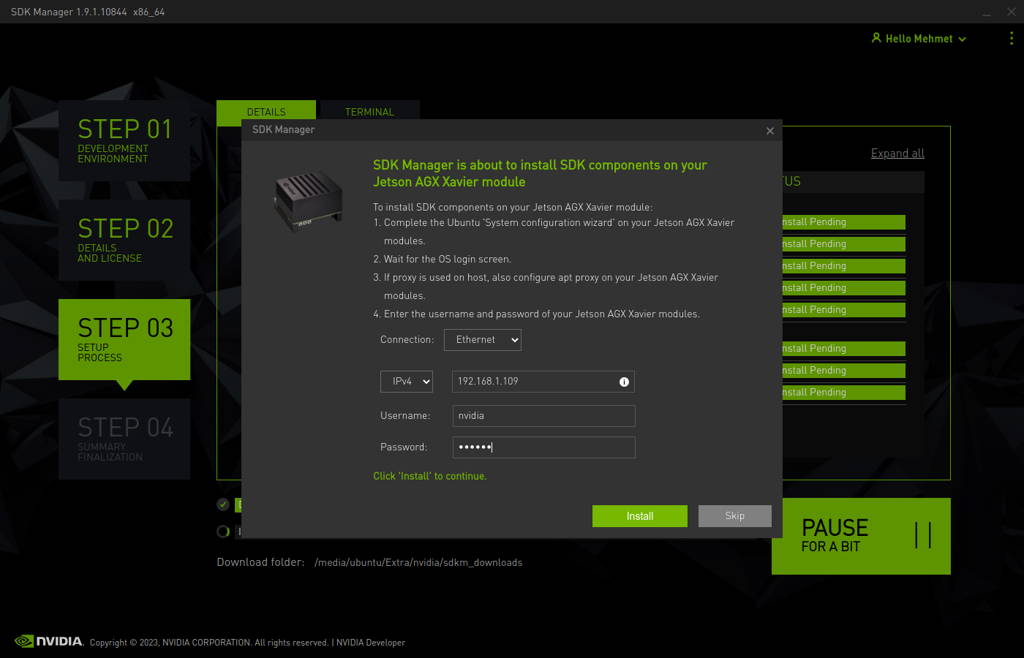Click the Expand all link
The width and height of the screenshot is (1024, 658).
897,153
